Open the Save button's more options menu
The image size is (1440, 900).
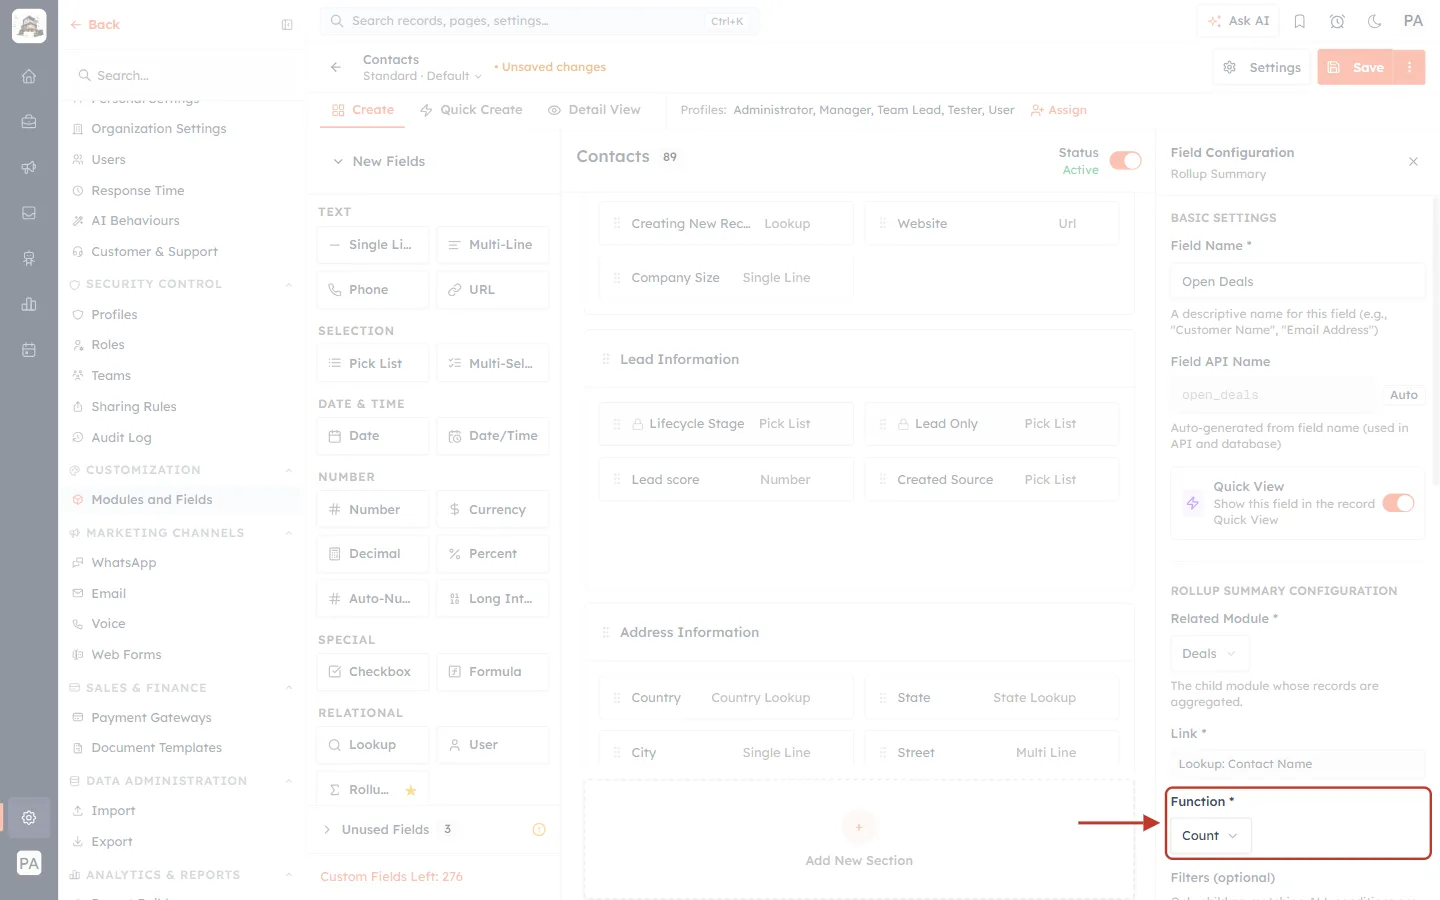coord(1409,67)
